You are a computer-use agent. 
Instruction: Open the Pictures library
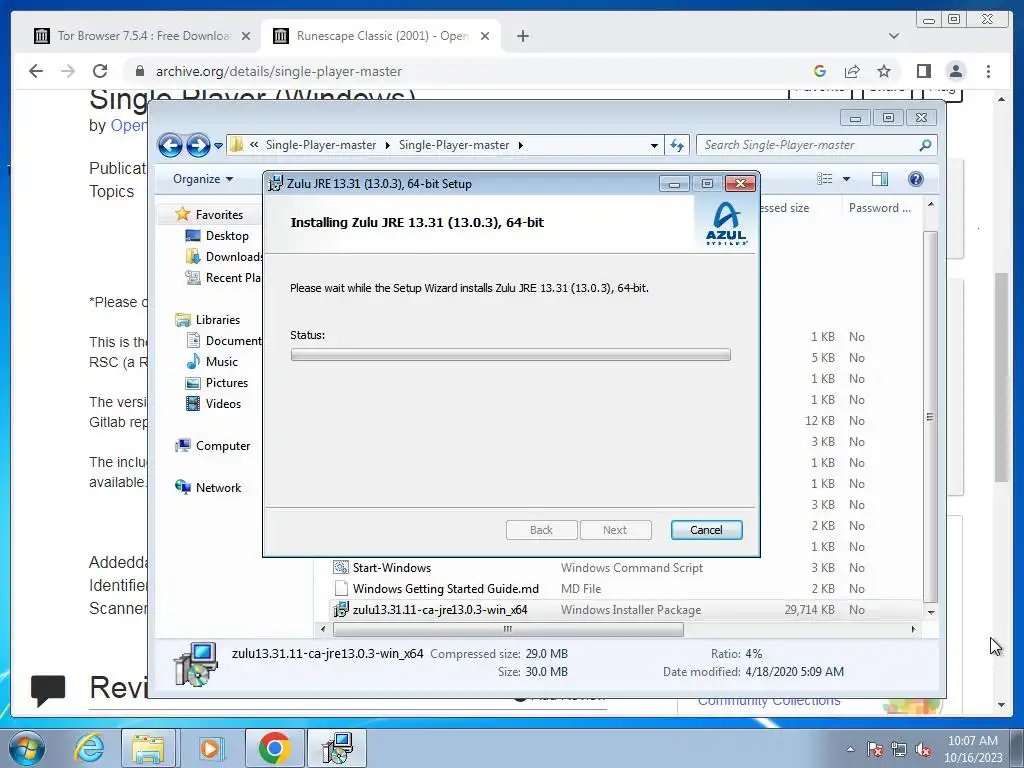pos(217,383)
